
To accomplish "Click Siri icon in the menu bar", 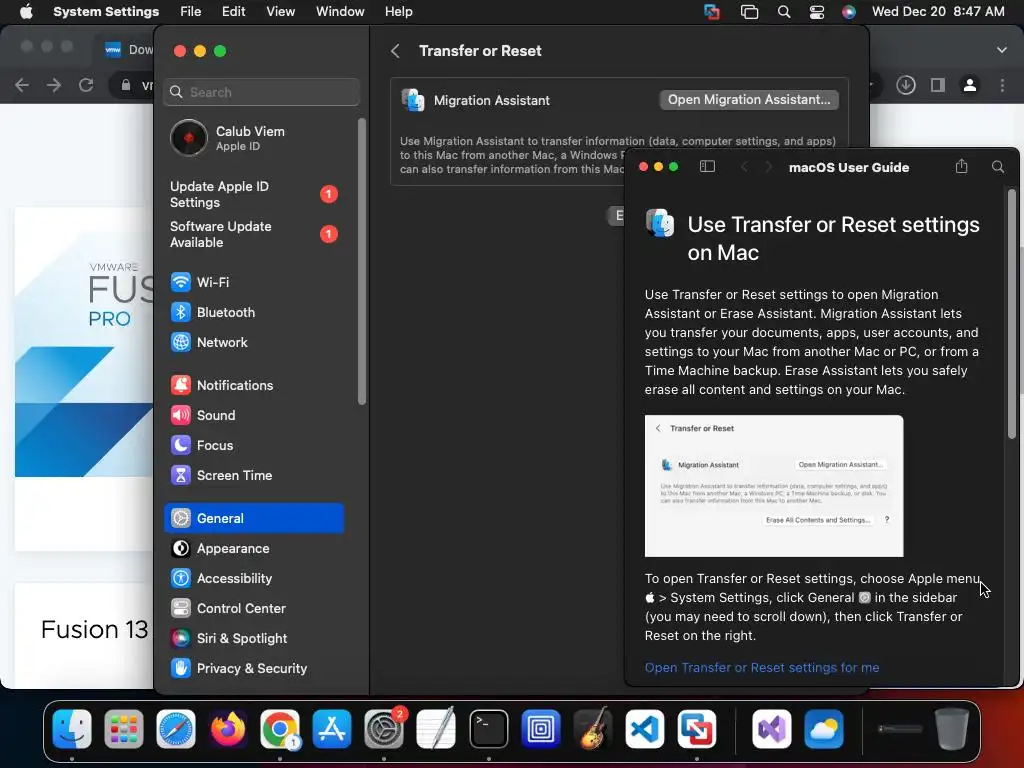I will pos(848,12).
